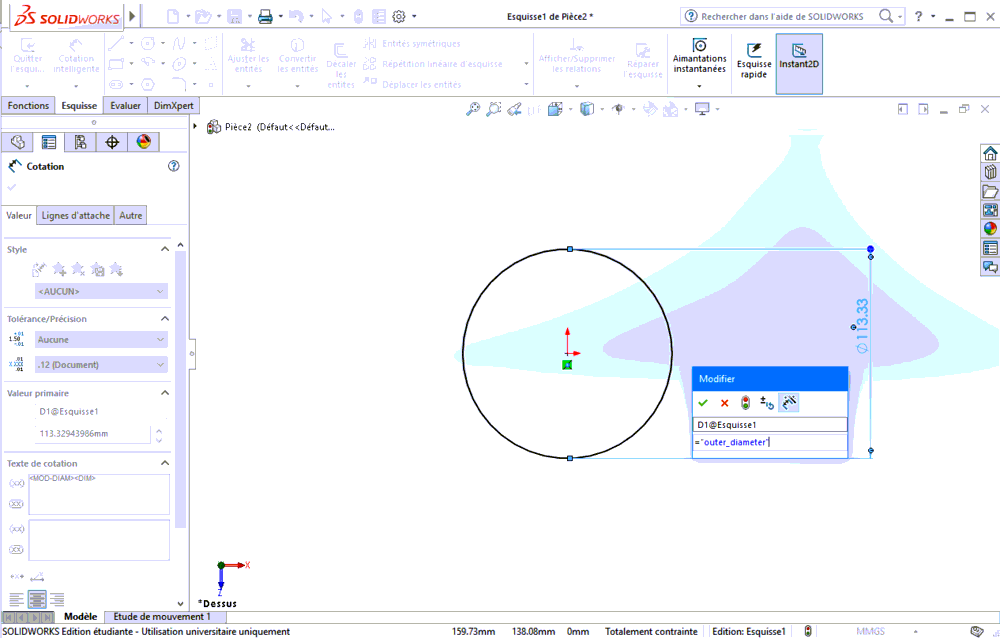Viewport: 1000px width, 638px height.
Task: Switch to the Evaluer ribbon tab
Action: (124, 105)
